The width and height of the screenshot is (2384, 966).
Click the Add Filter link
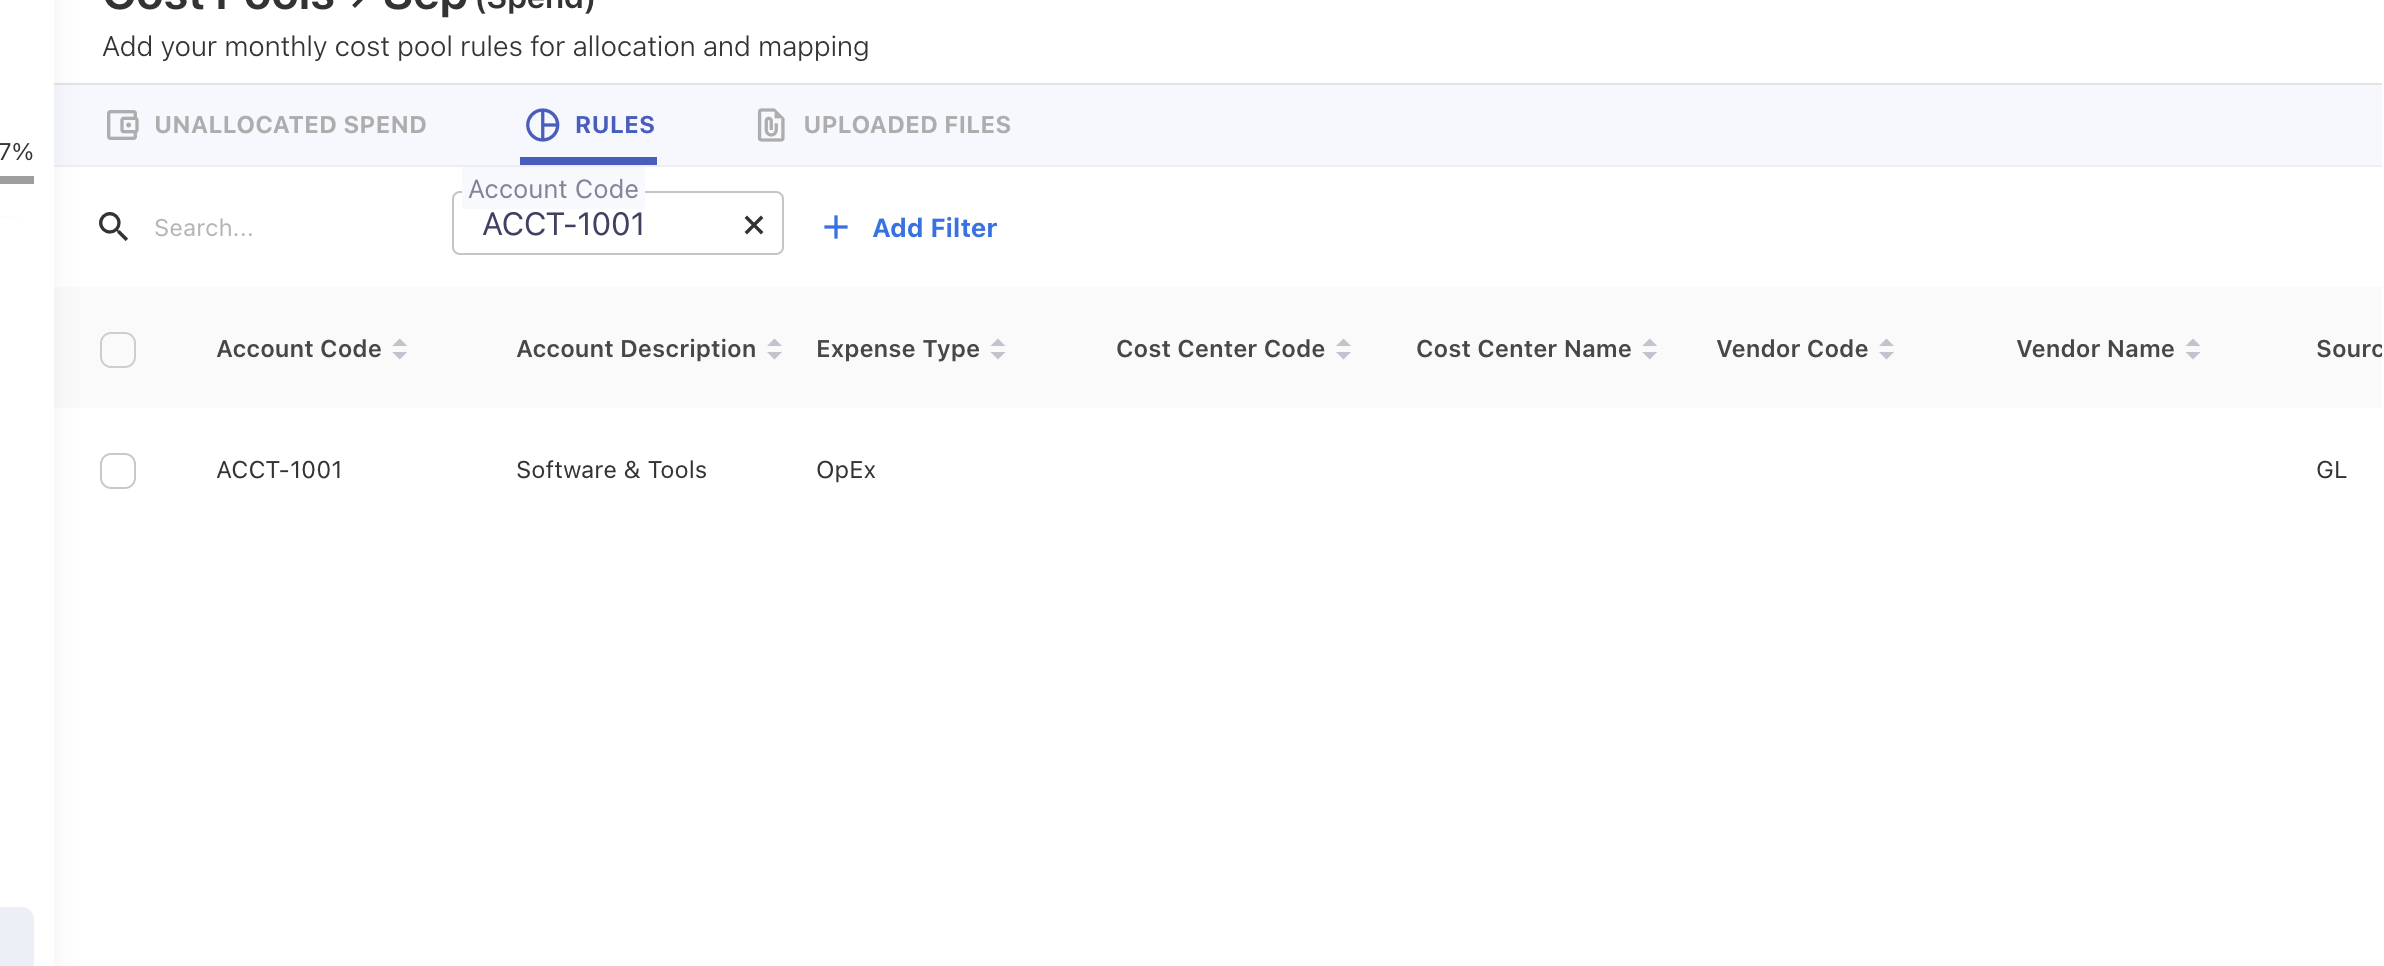pyautogui.click(x=934, y=228)
